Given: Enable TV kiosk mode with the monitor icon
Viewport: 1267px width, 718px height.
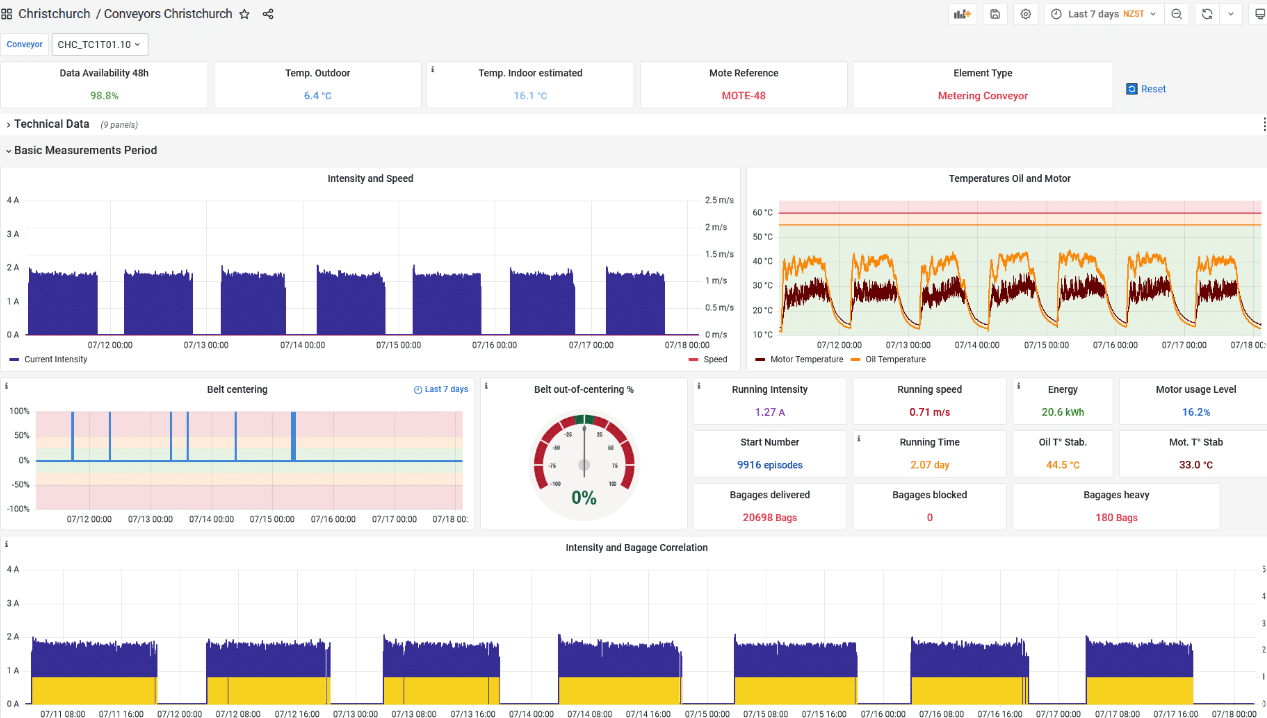Looking at the screenshot, I should 1259,13.
